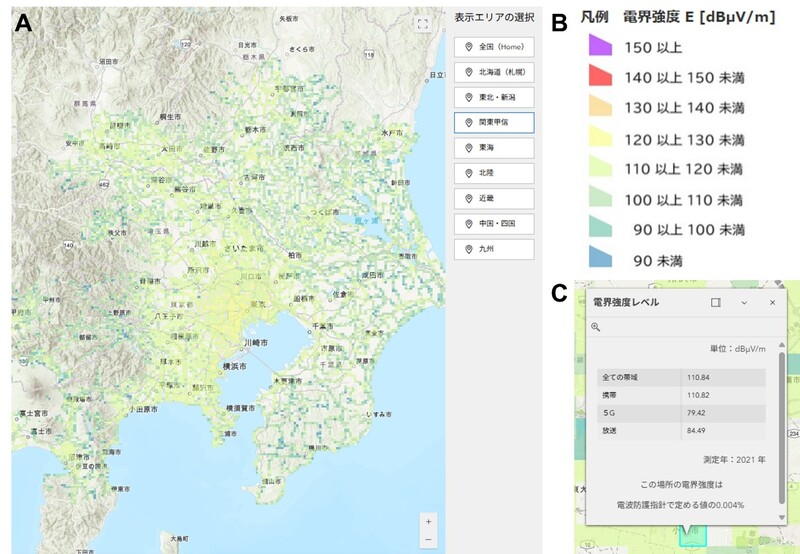Dock the 電界強度レベル popup
The image size is (800, 554).
tap(715, 302)
